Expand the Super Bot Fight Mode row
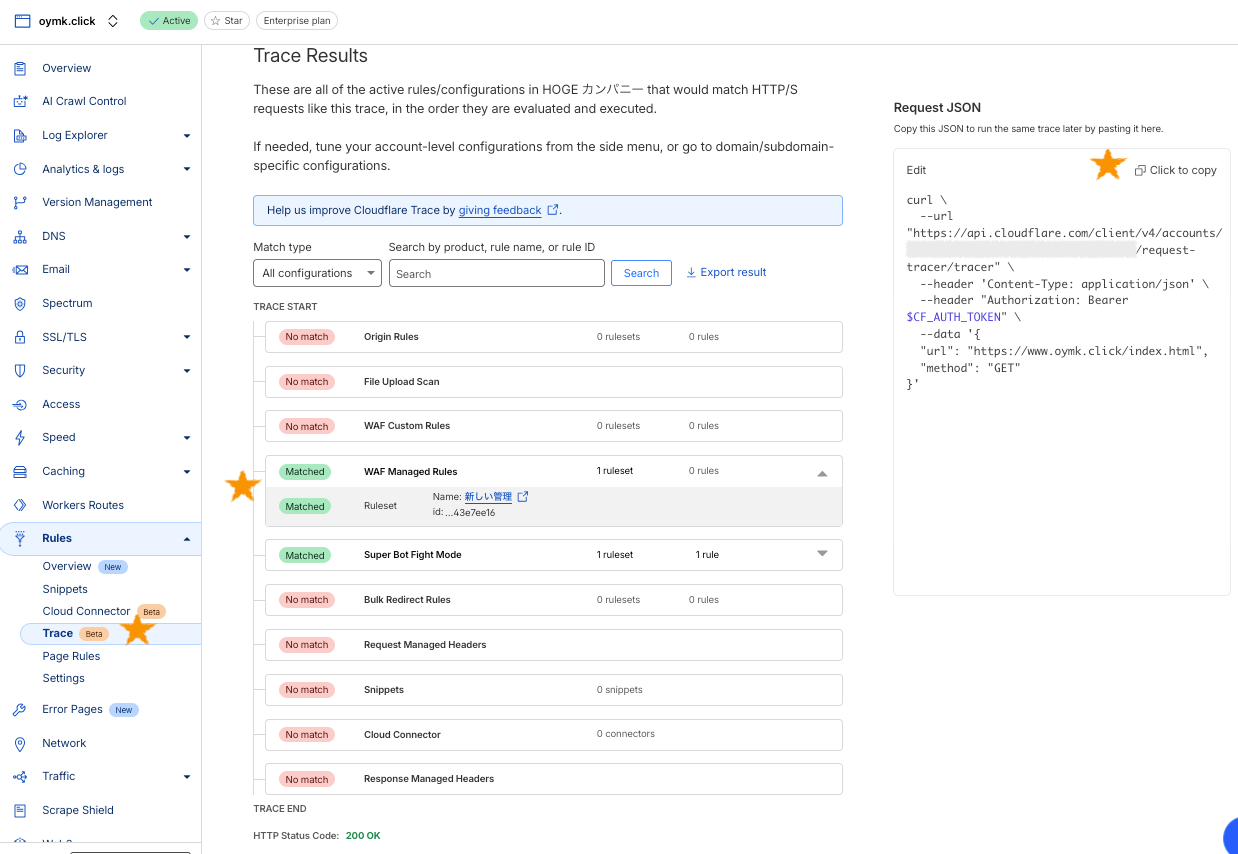Viewport: 1238px width, 854px height. (822, 554)
